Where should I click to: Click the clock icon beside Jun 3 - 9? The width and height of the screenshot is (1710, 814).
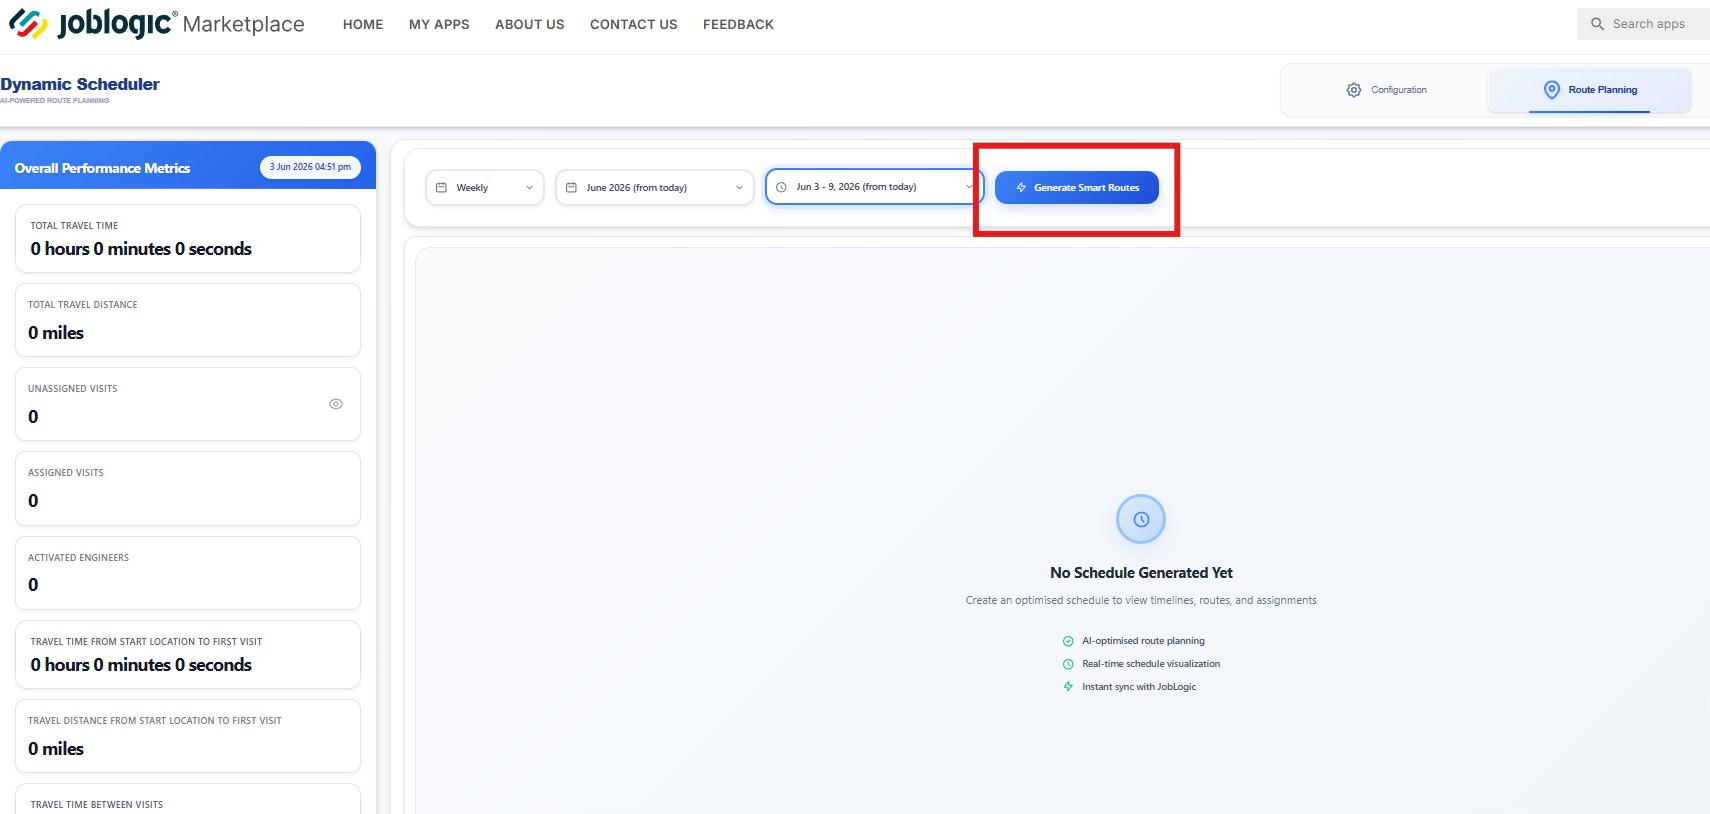coord(781,187)
